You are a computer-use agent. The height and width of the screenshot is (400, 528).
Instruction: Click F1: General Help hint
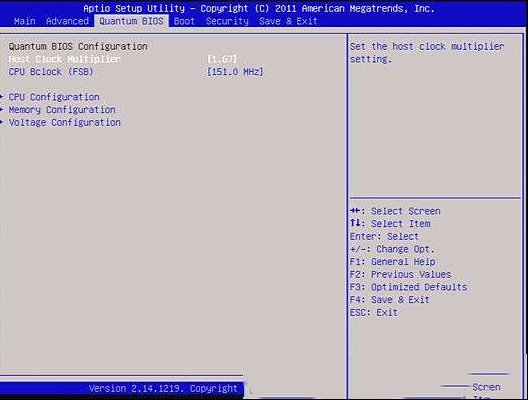click(393, 262)
